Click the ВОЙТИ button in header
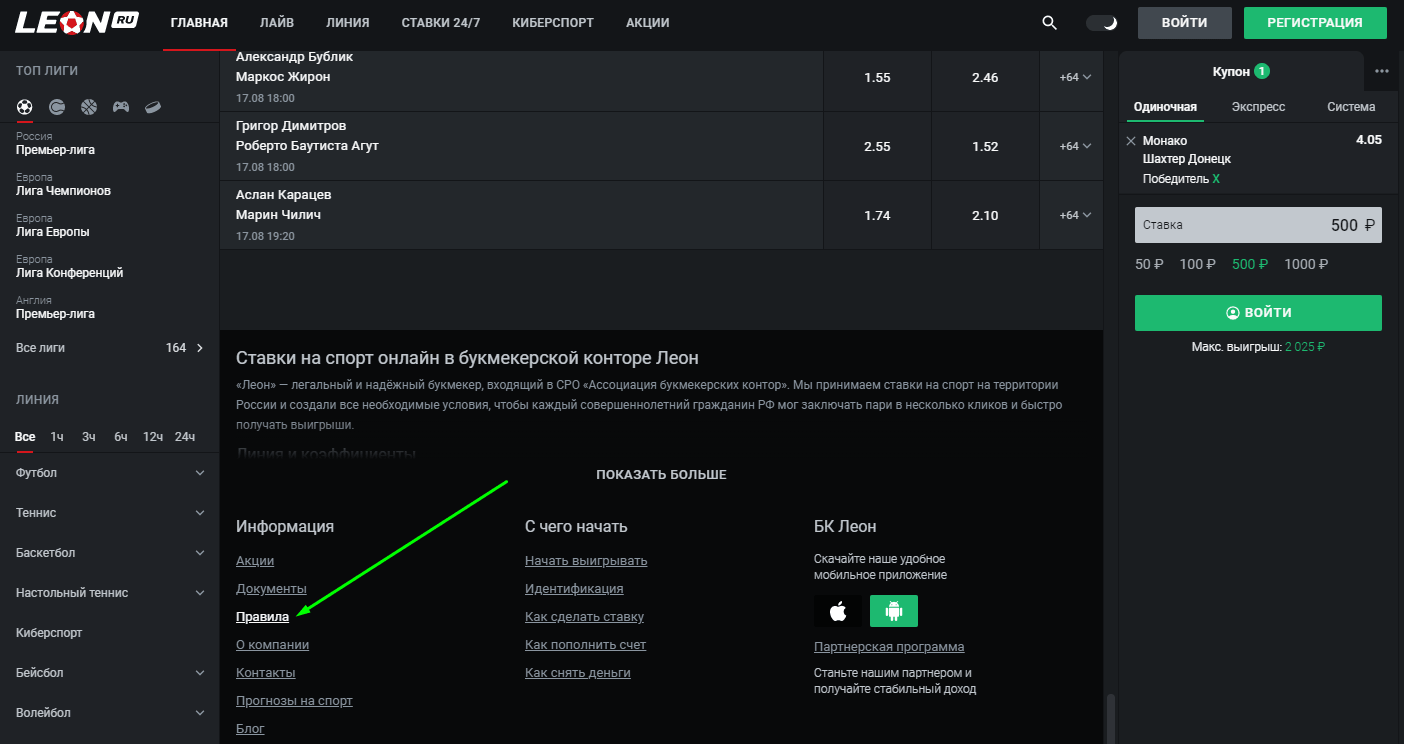The height and width of the screenshot is (744, 1404). point(1185,23)
